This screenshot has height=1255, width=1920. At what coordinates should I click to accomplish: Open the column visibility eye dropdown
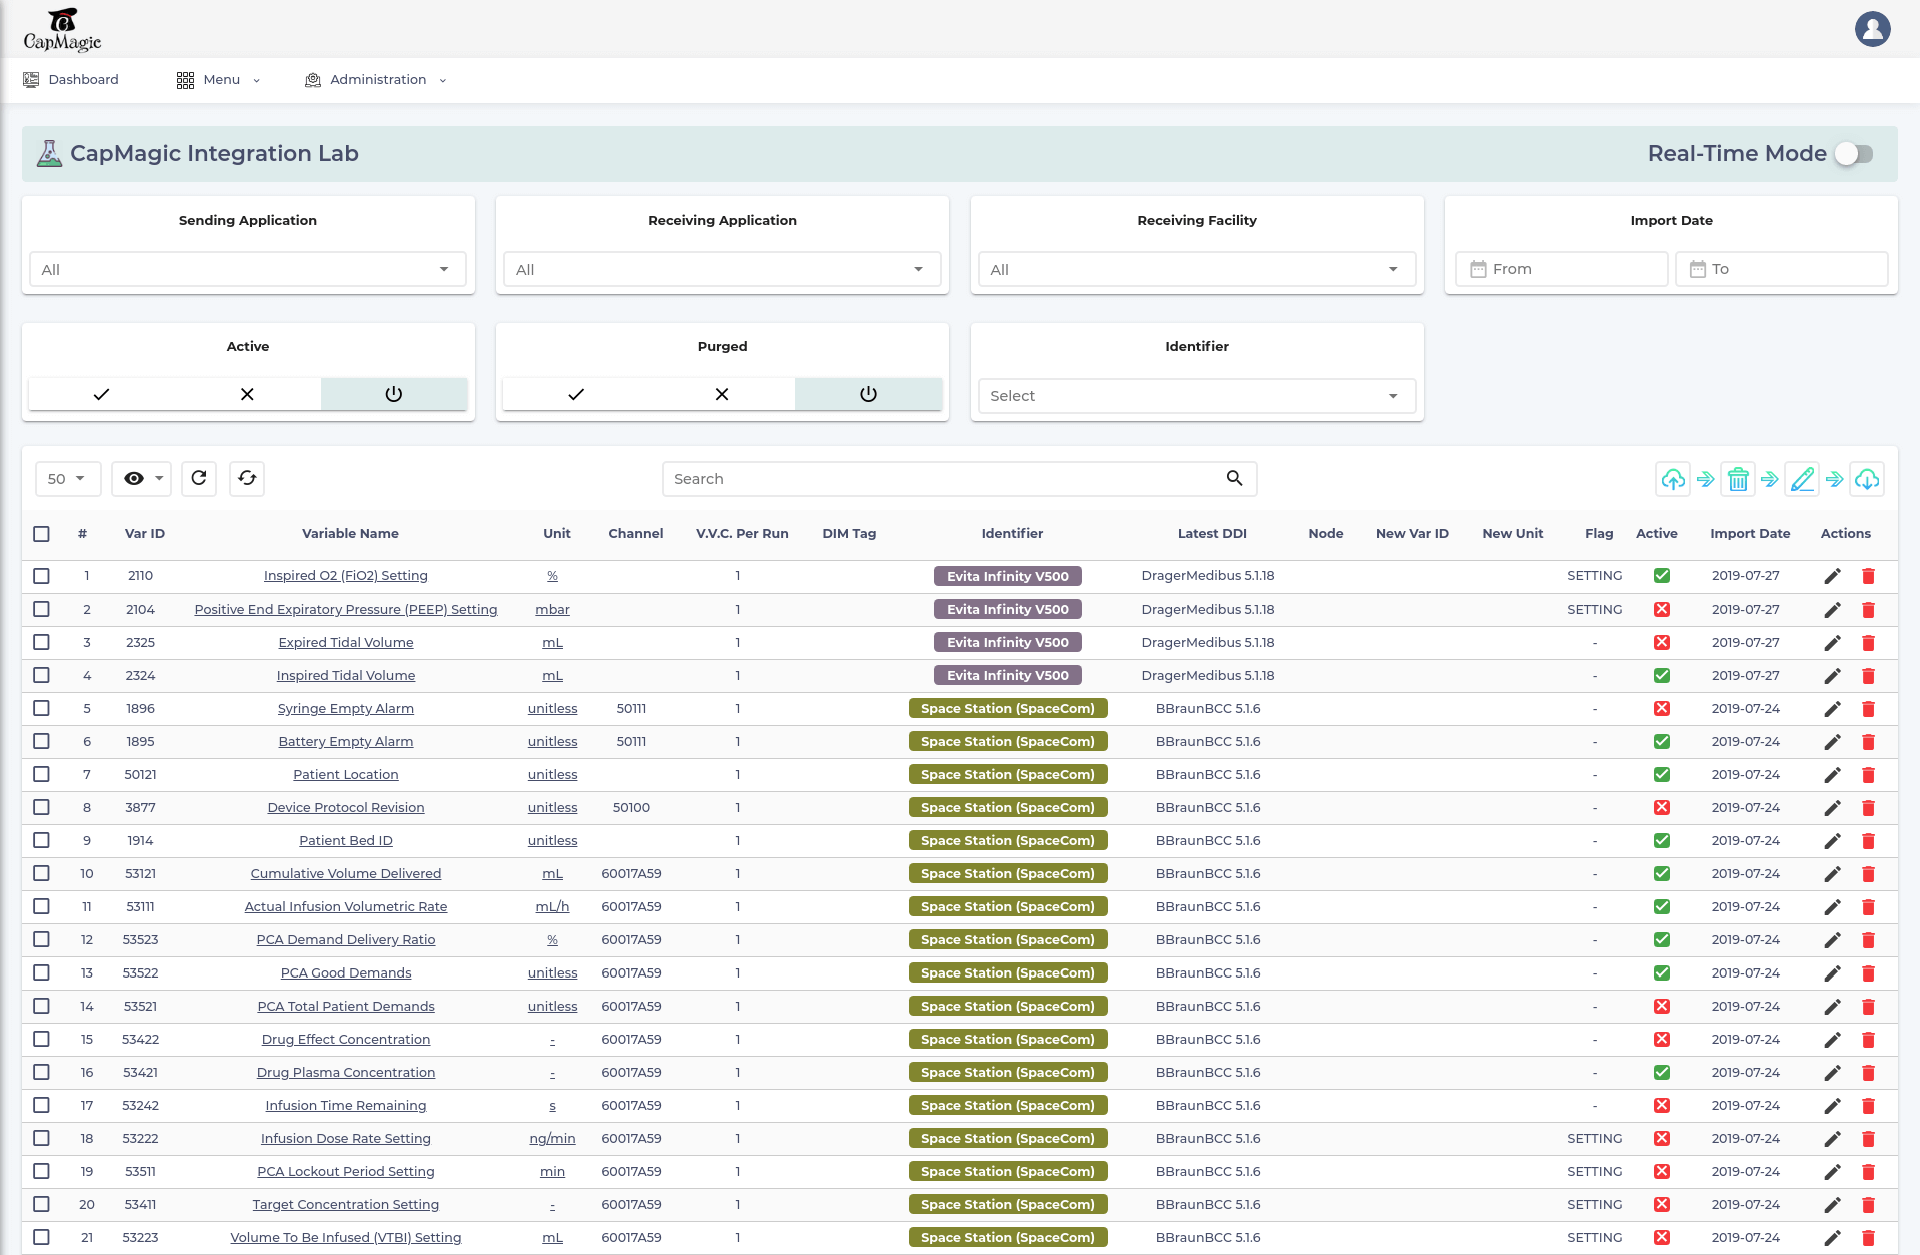(142, 479)
